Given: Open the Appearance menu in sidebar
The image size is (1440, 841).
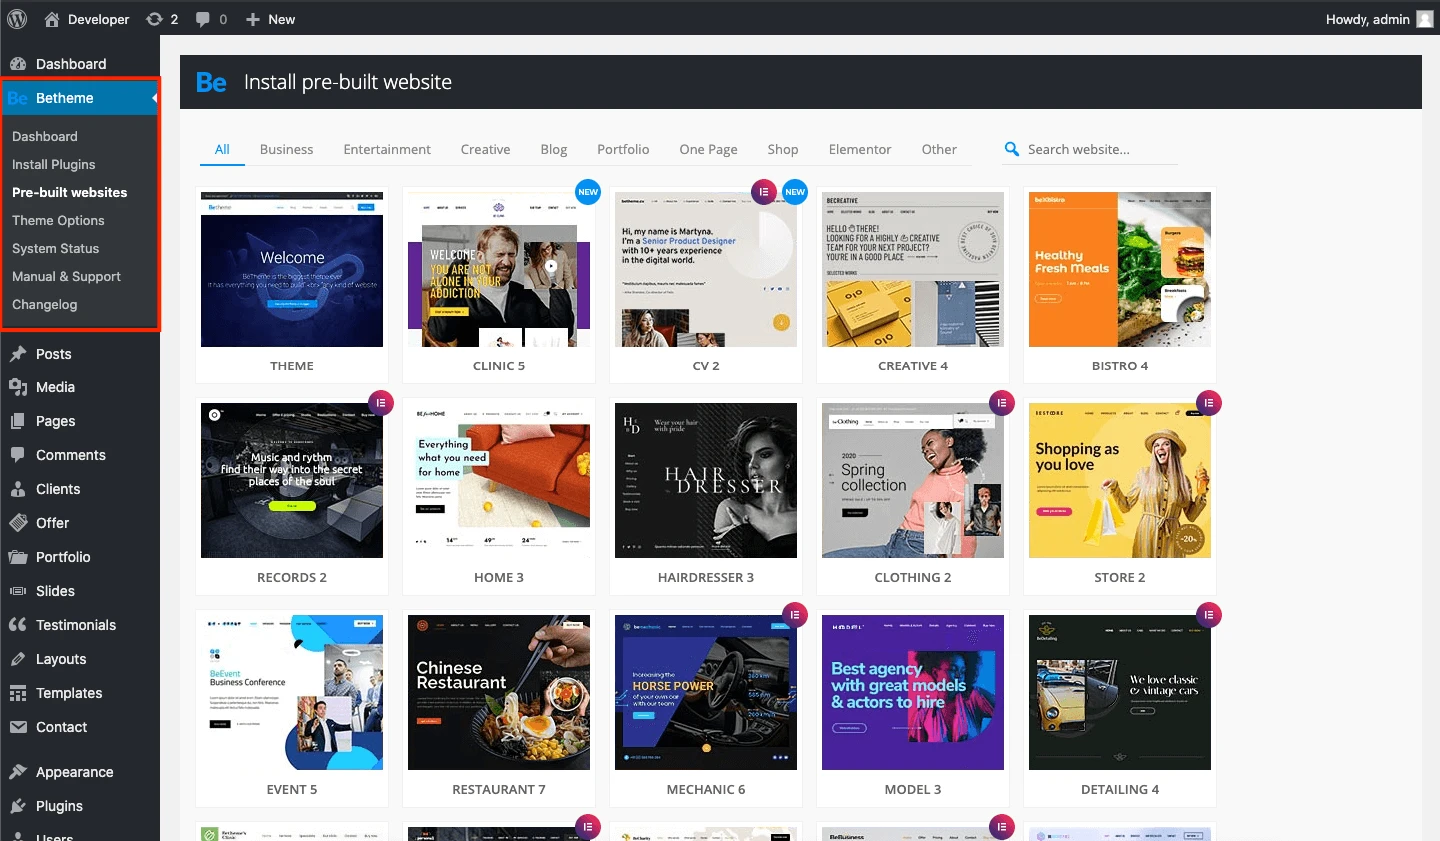Looking at the screenshot, I should coord(74,772).
